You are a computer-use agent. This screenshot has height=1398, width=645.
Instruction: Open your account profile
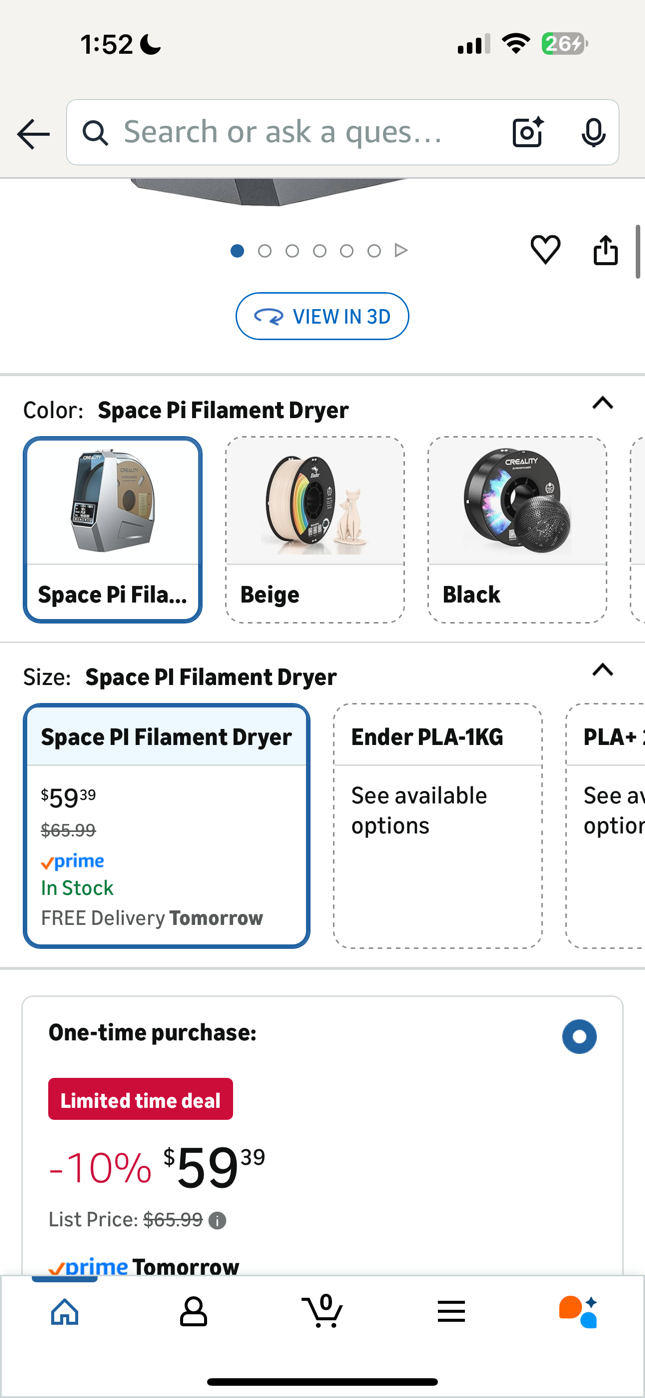pyautogui.click(x=193, y=1310)
